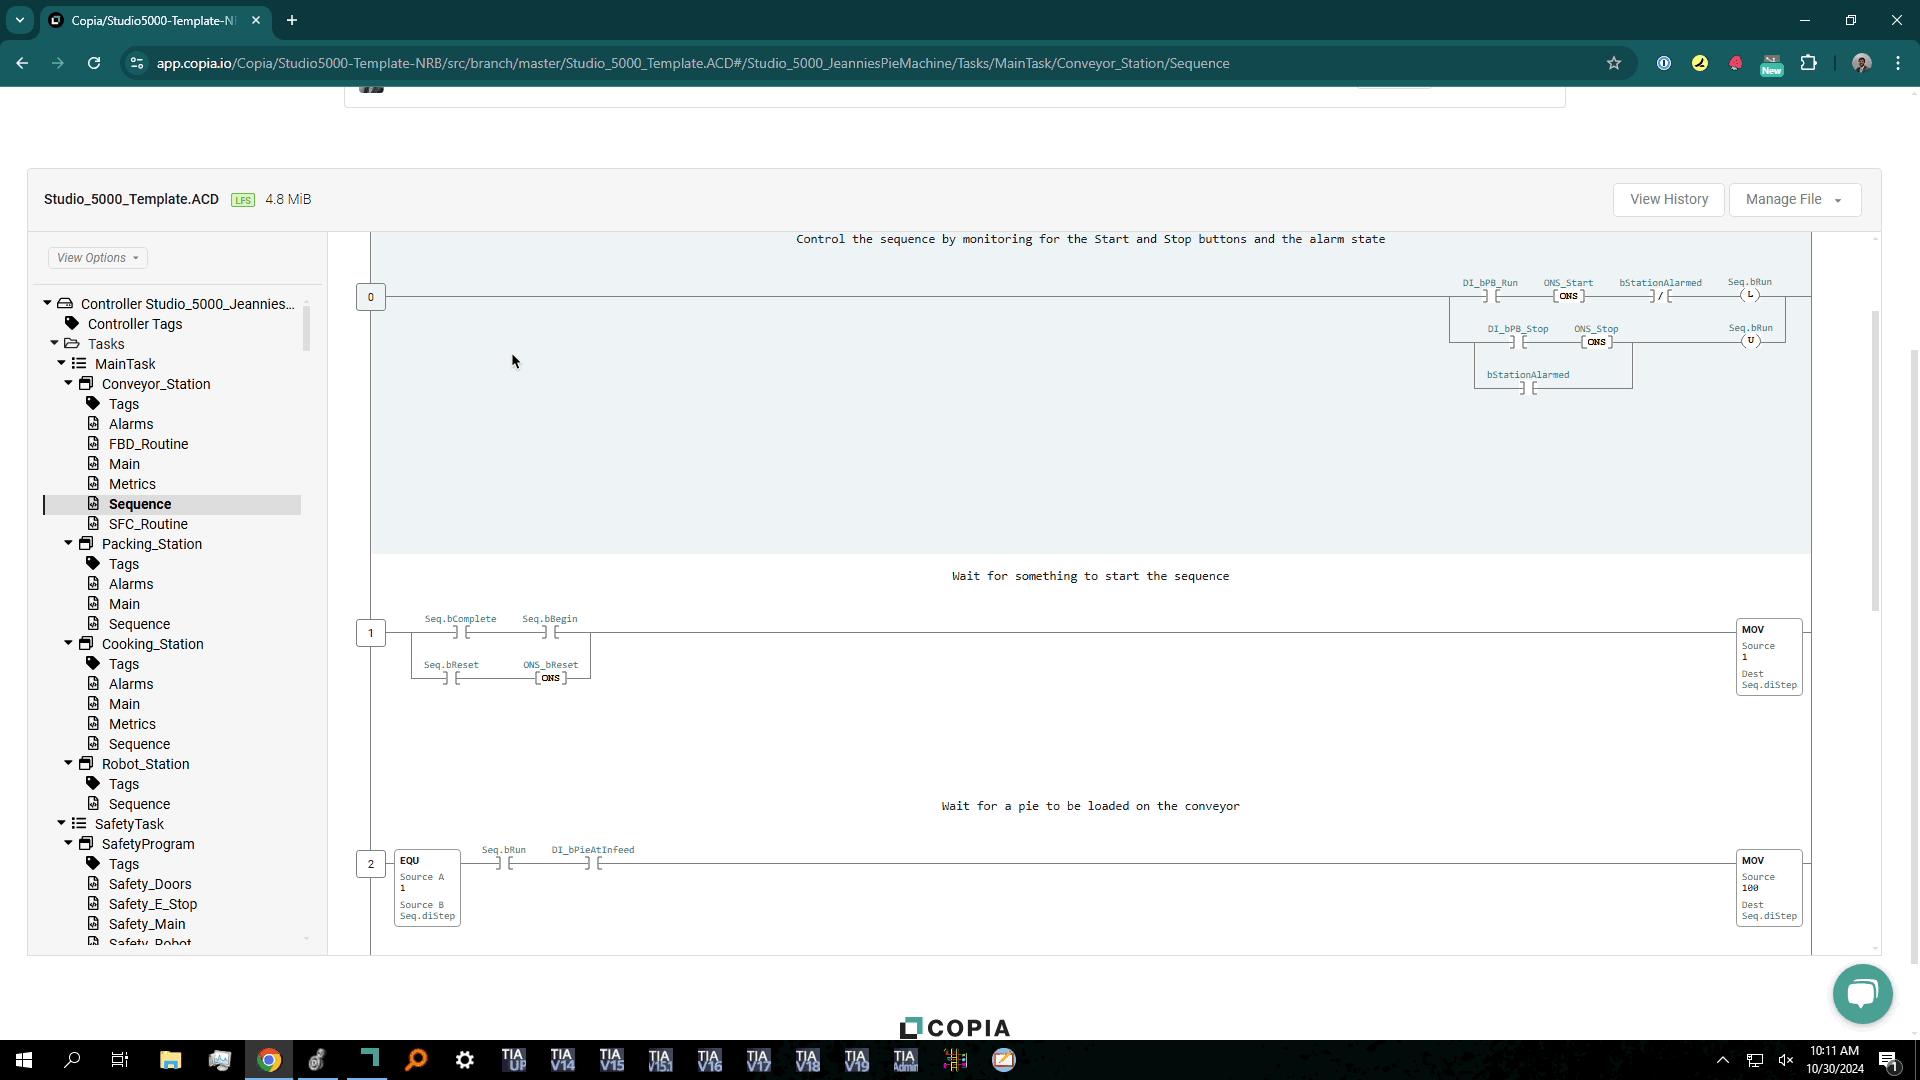
Task: Open the View Options dropdown
Action: point(98,258)
